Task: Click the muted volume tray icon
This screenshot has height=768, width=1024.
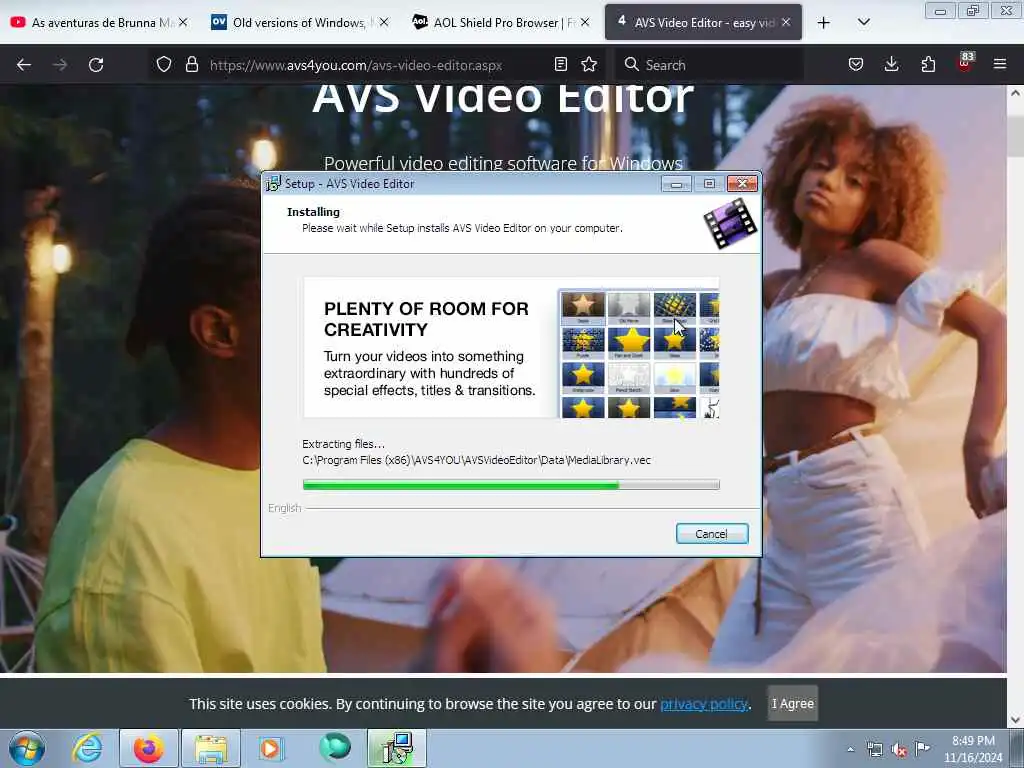Action: tap(899, 750)
